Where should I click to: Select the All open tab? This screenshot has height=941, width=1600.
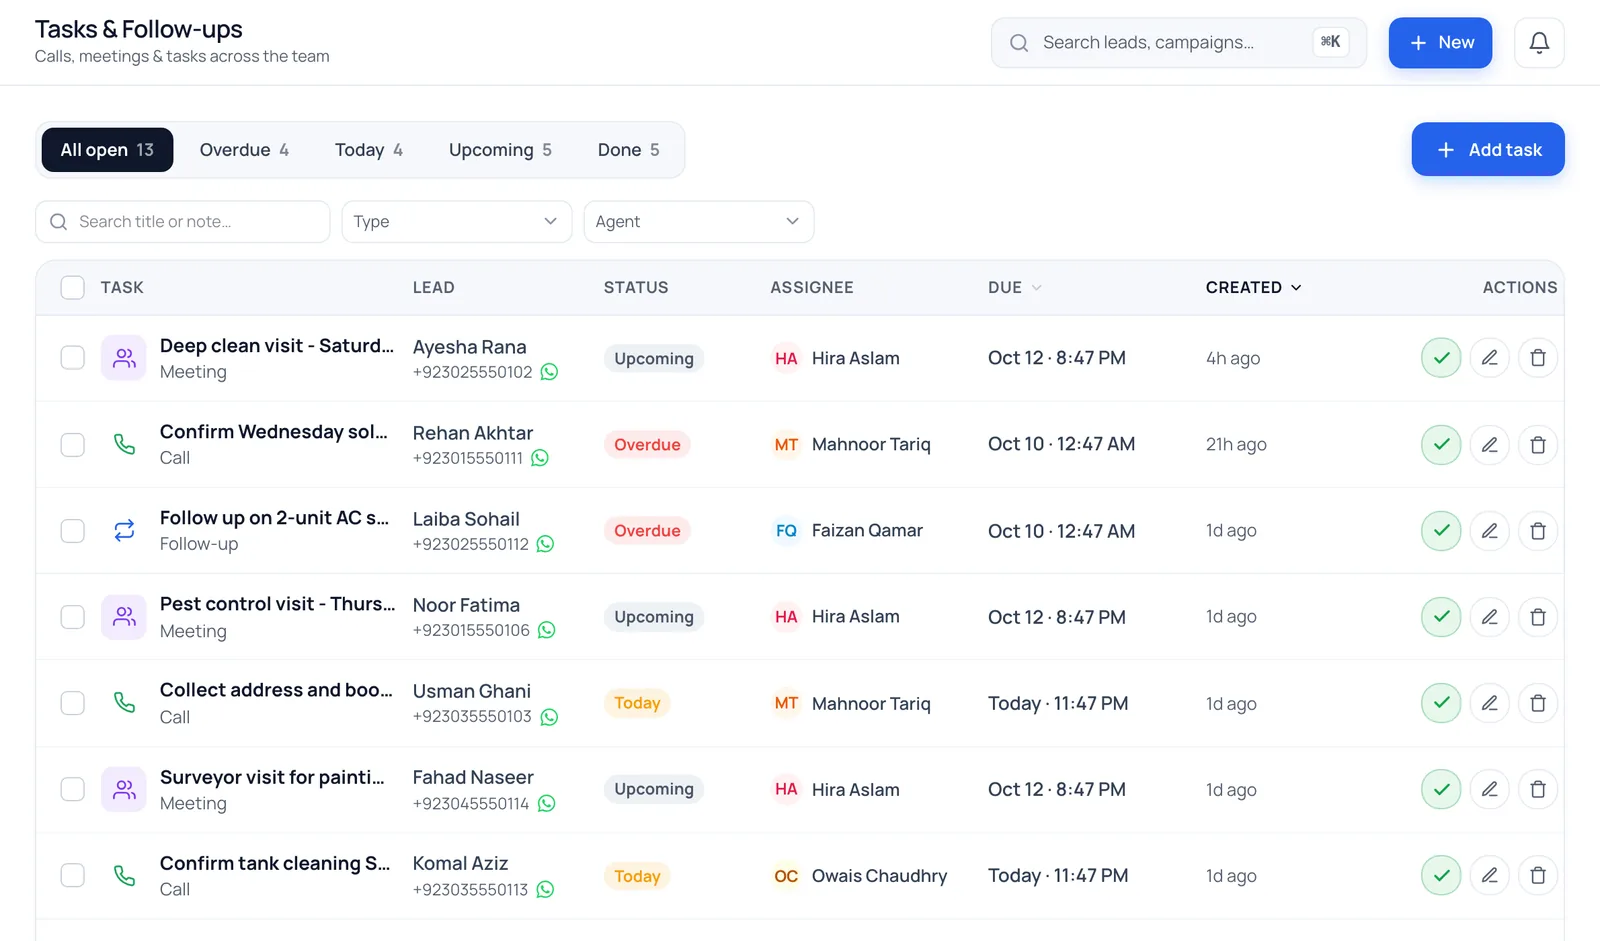(107, 150)
